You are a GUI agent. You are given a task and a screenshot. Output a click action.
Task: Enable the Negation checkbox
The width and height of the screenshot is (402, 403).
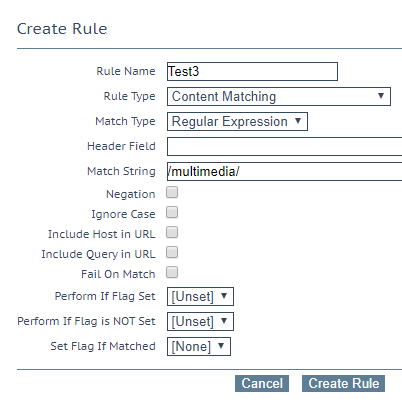(x=172, y=192)
